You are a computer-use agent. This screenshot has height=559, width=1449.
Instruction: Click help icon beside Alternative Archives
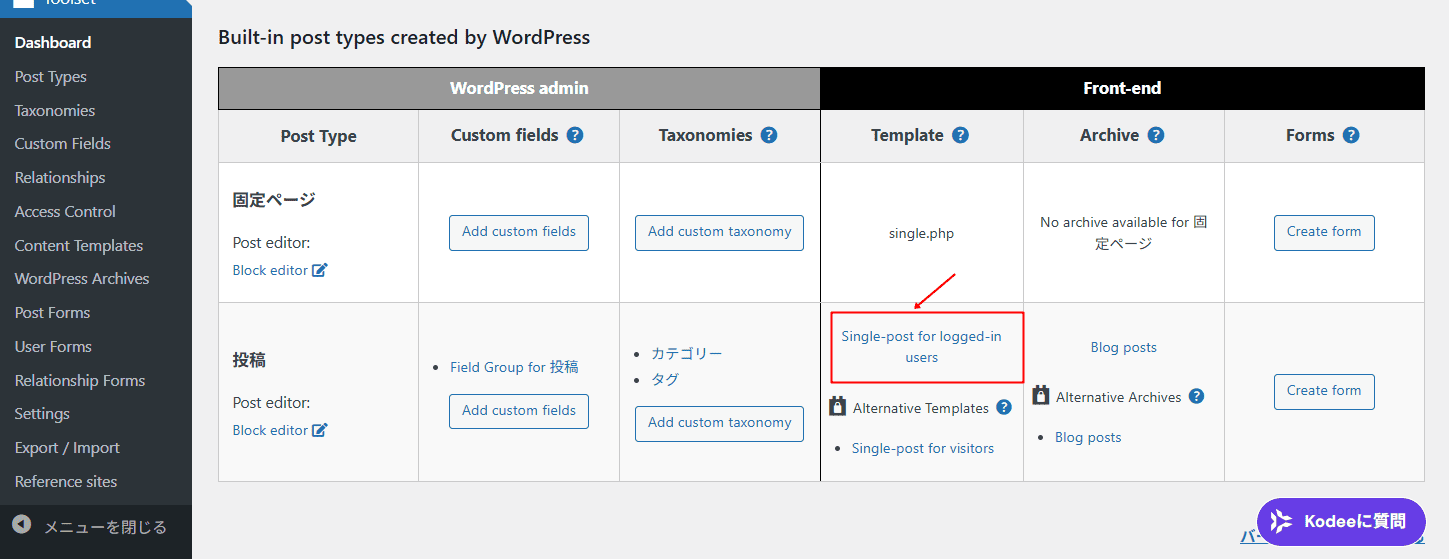point(1196,396)
